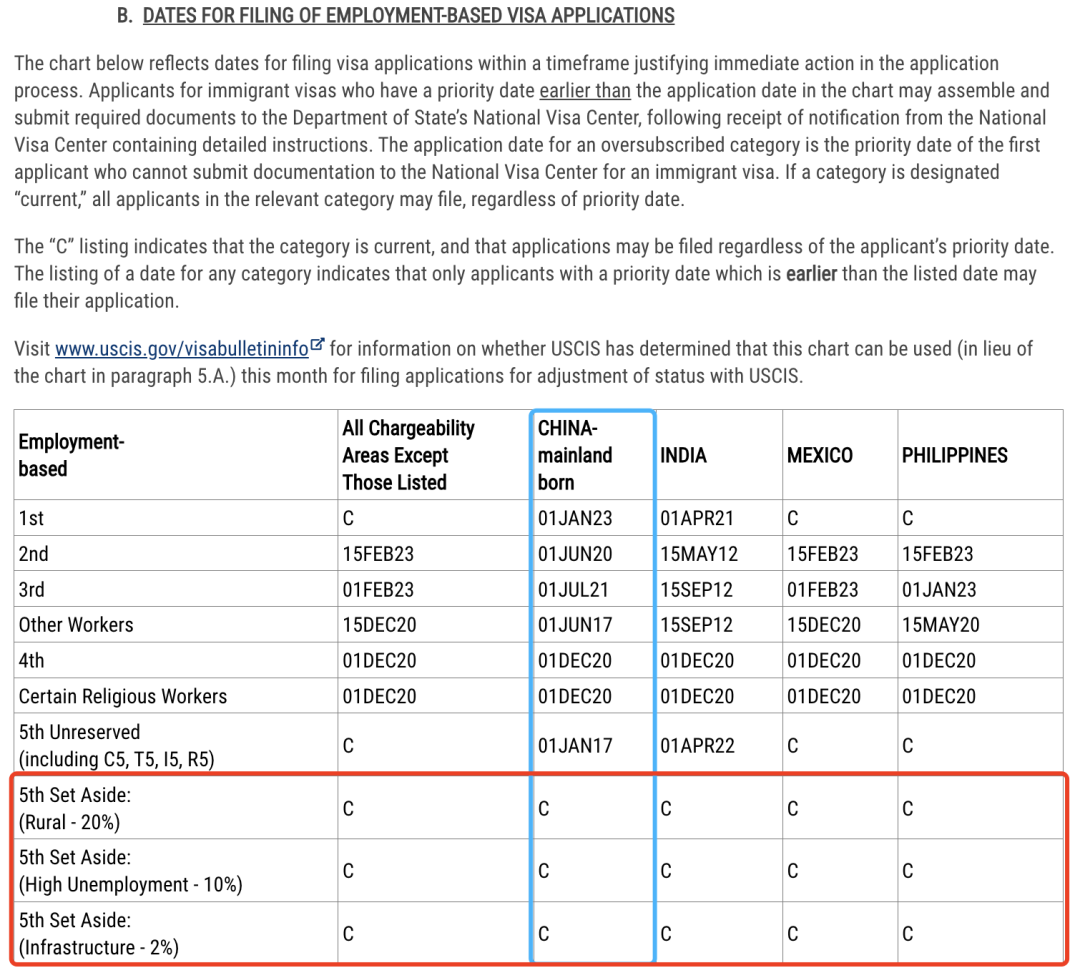Click the PHILIPPINES column header
1080x973 pixels.
coord(954,455)
